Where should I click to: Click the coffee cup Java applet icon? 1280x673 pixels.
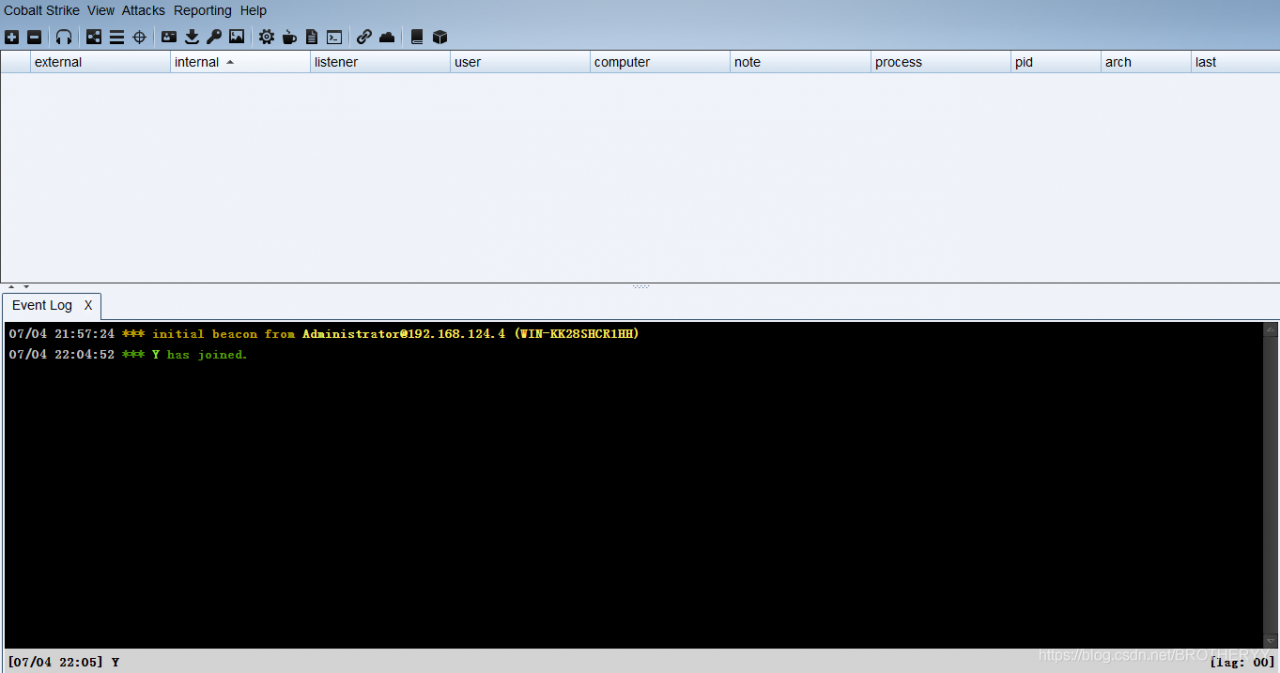point(289,37)
